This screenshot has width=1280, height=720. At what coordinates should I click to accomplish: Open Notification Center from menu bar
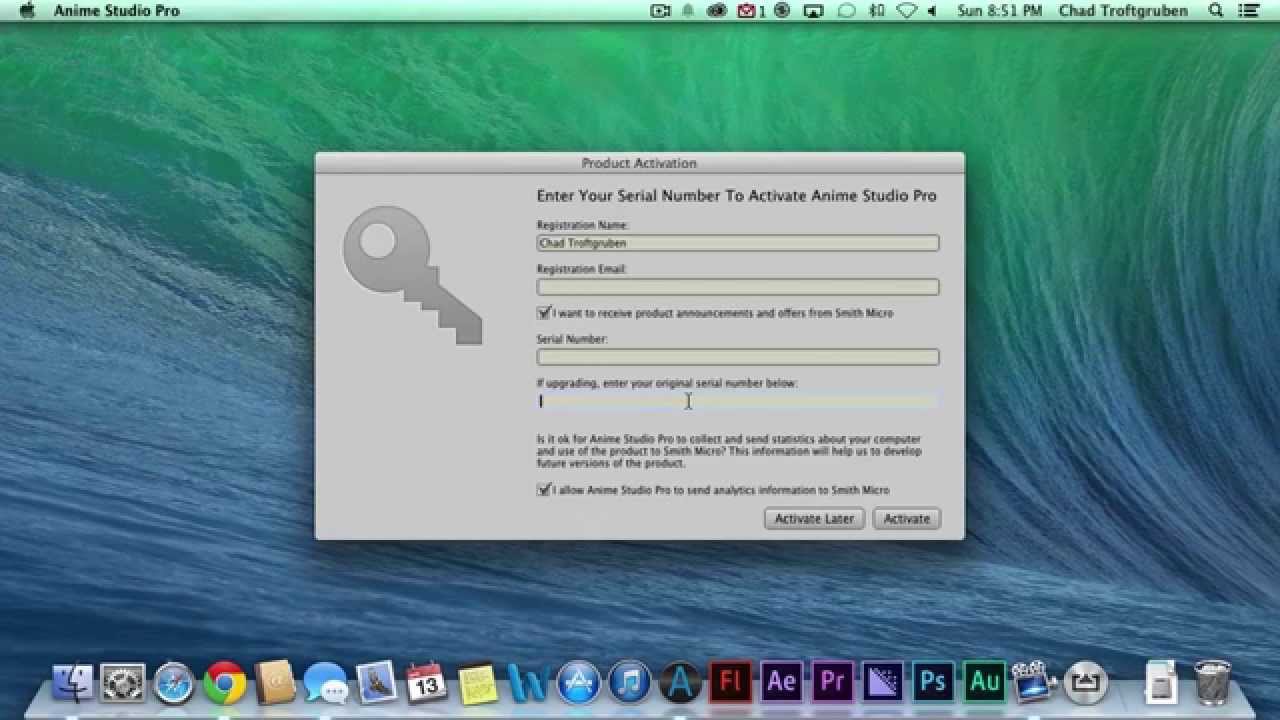(x=1249, y=11)
